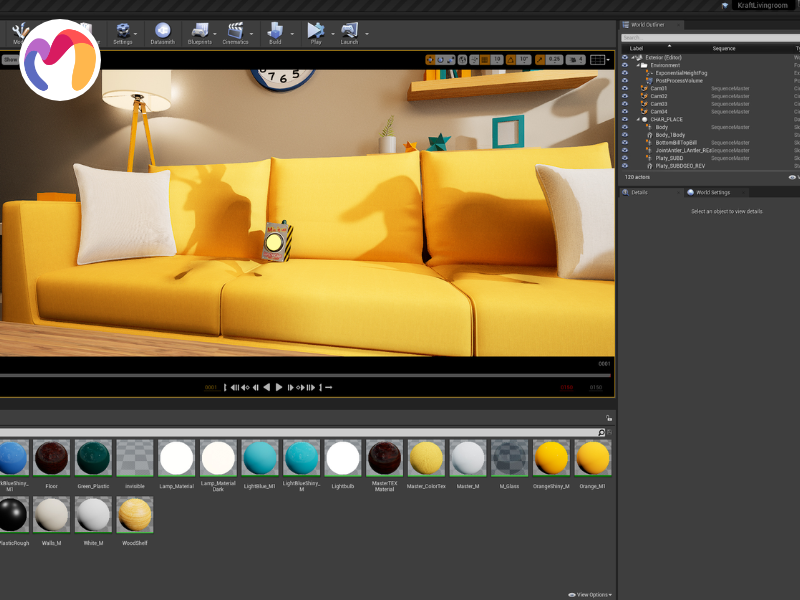Image resolution: width=800 pixels, height=600 pixels.
Task: Select the Details tab
Action: coord(639,192)
